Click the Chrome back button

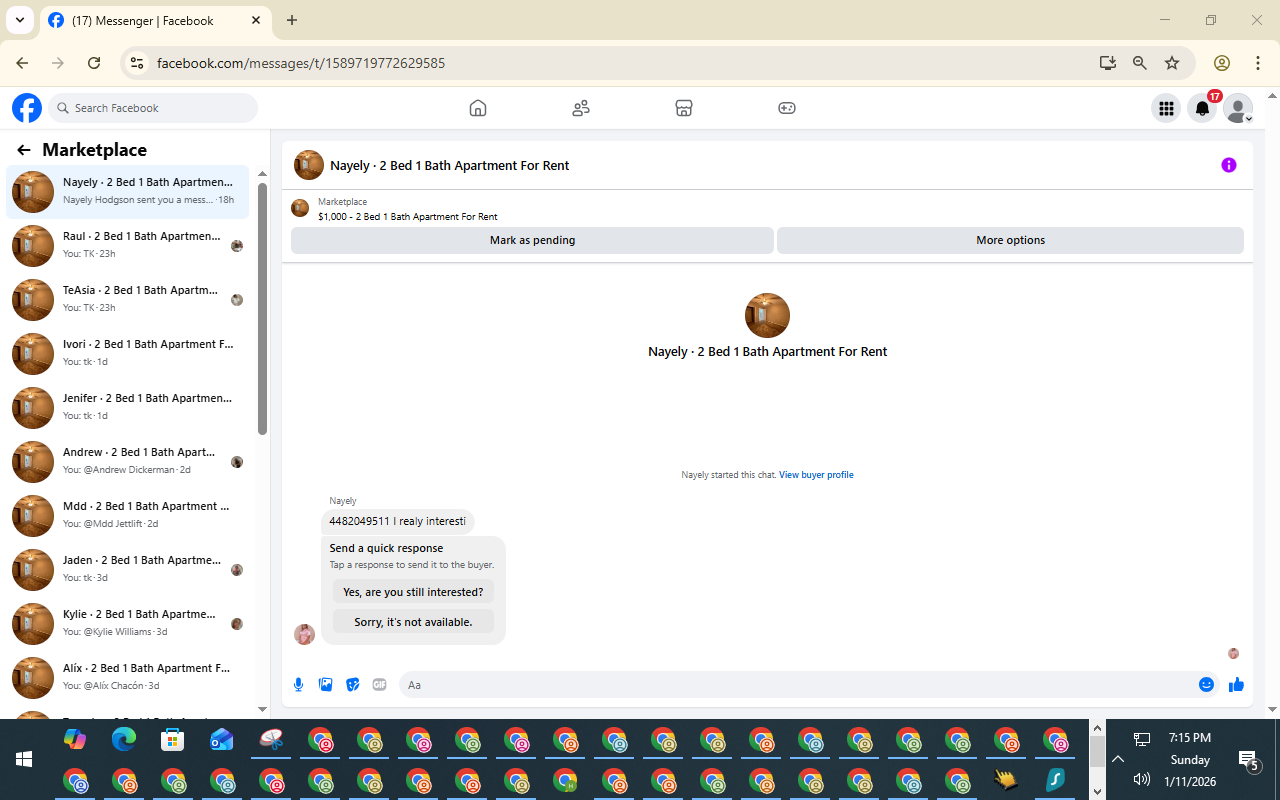[x=22, y=63]
